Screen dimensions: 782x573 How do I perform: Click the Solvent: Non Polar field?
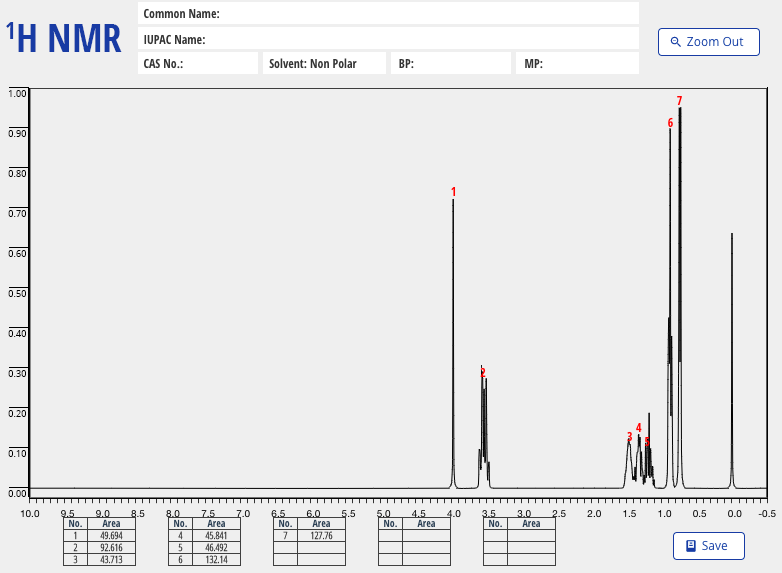[x=324, y=63]
